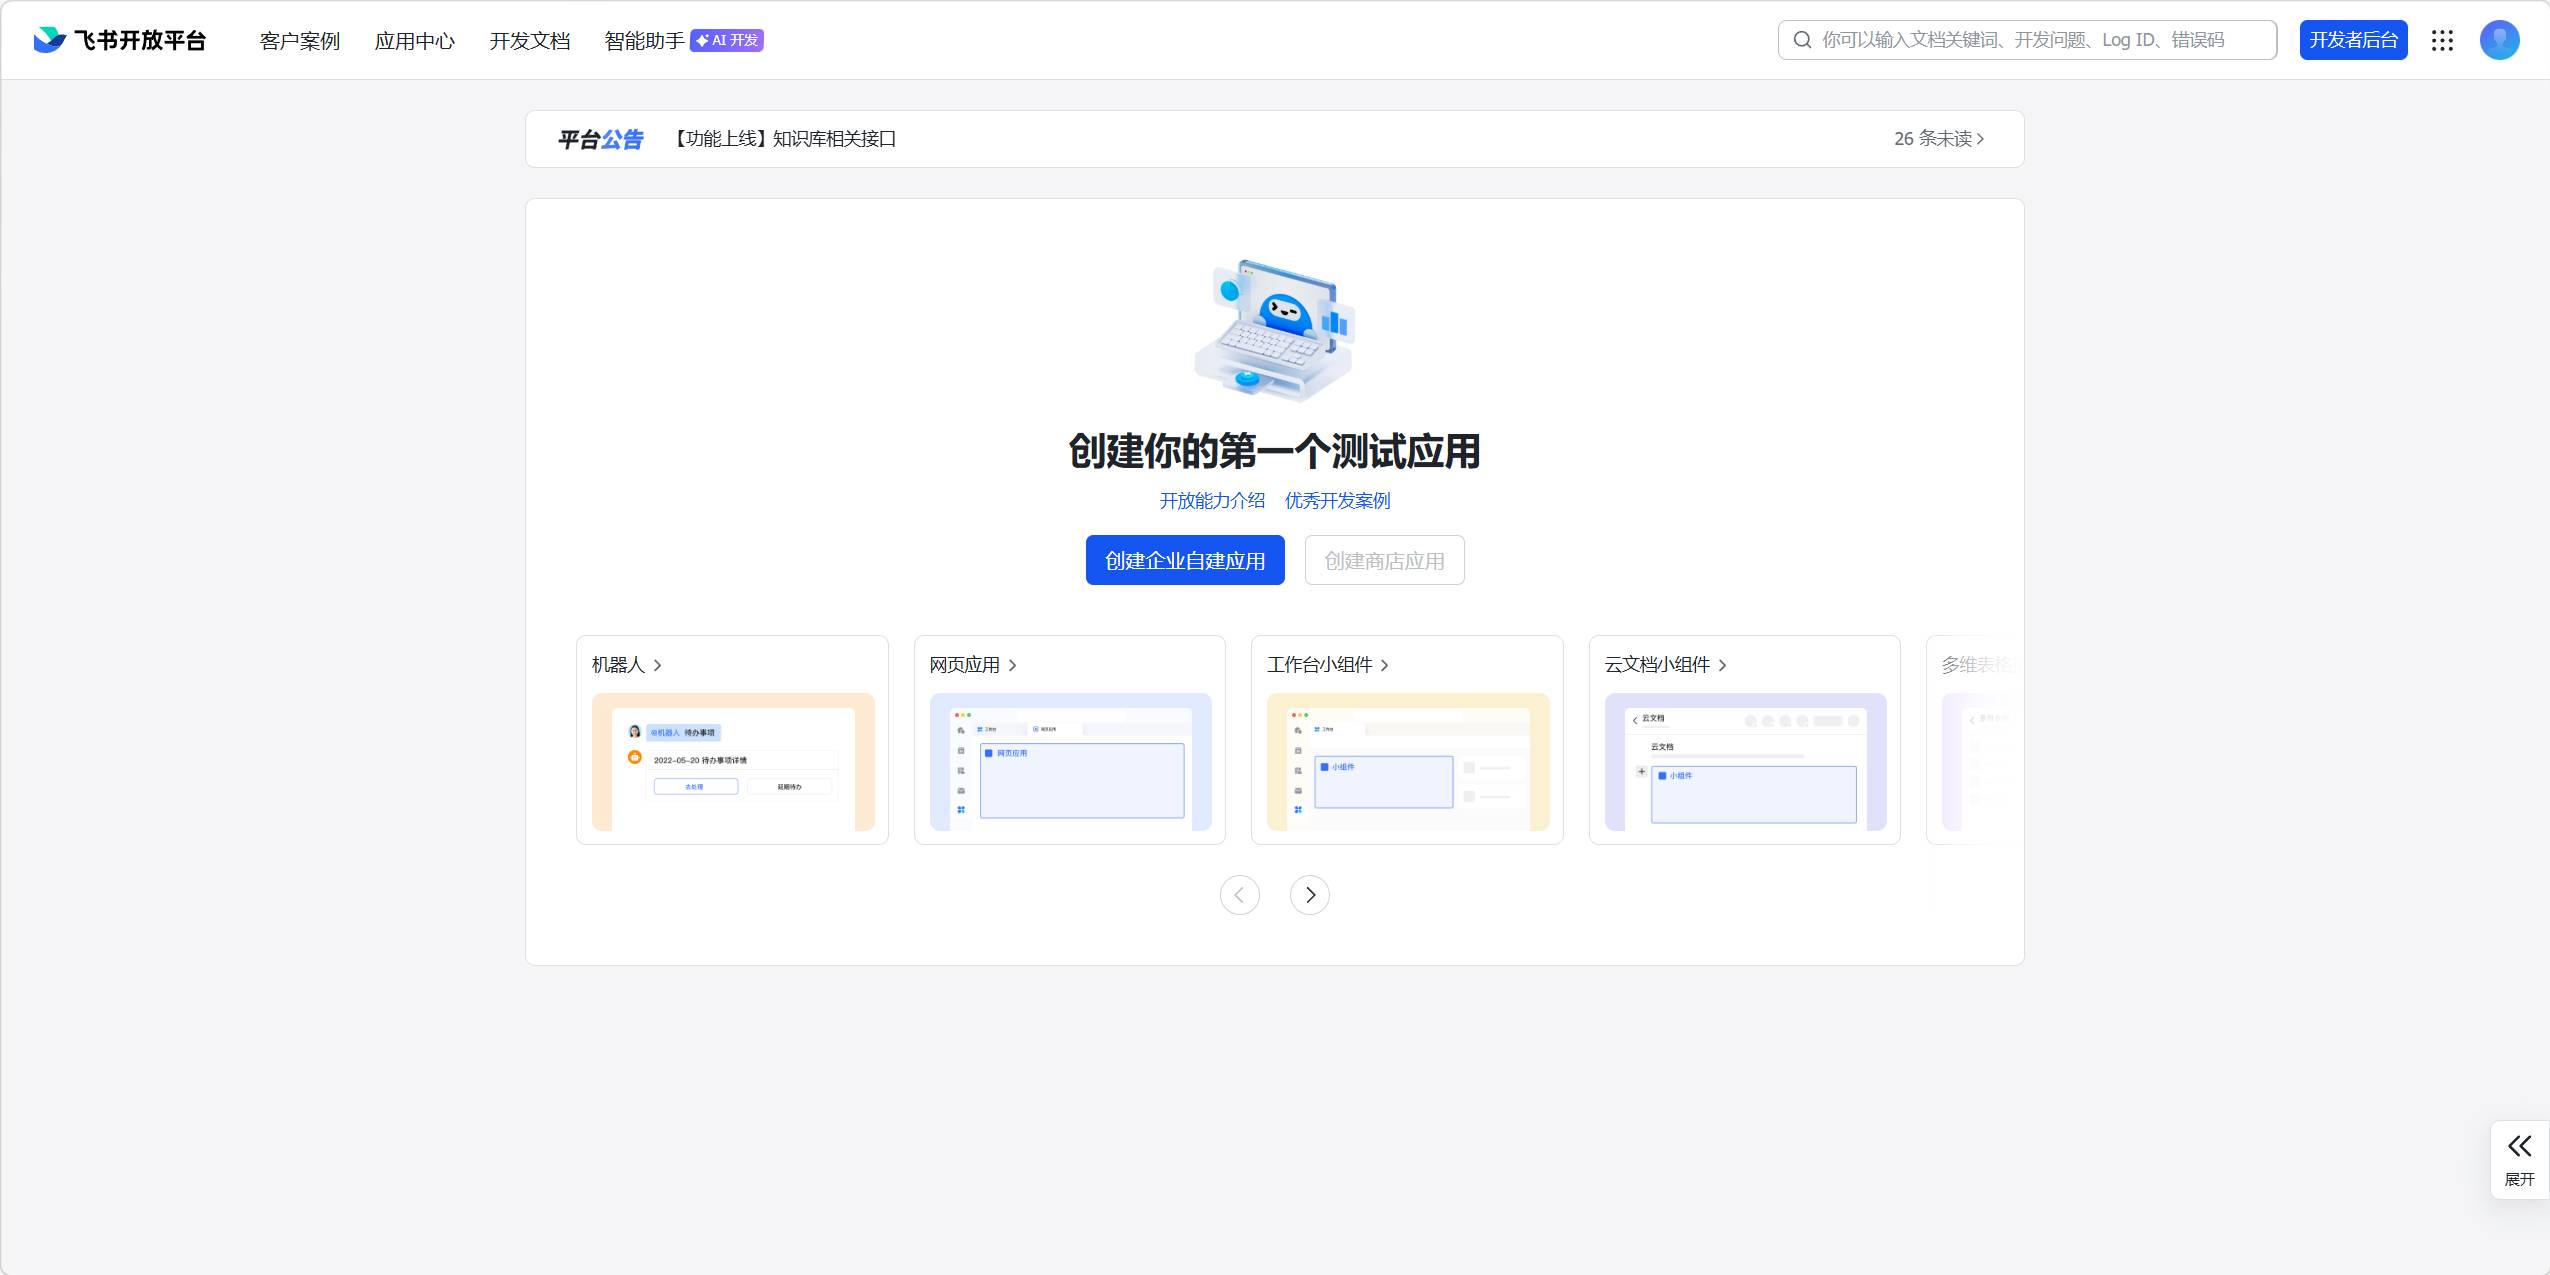Open the user avatar profile menu

tap(2499, 40)
